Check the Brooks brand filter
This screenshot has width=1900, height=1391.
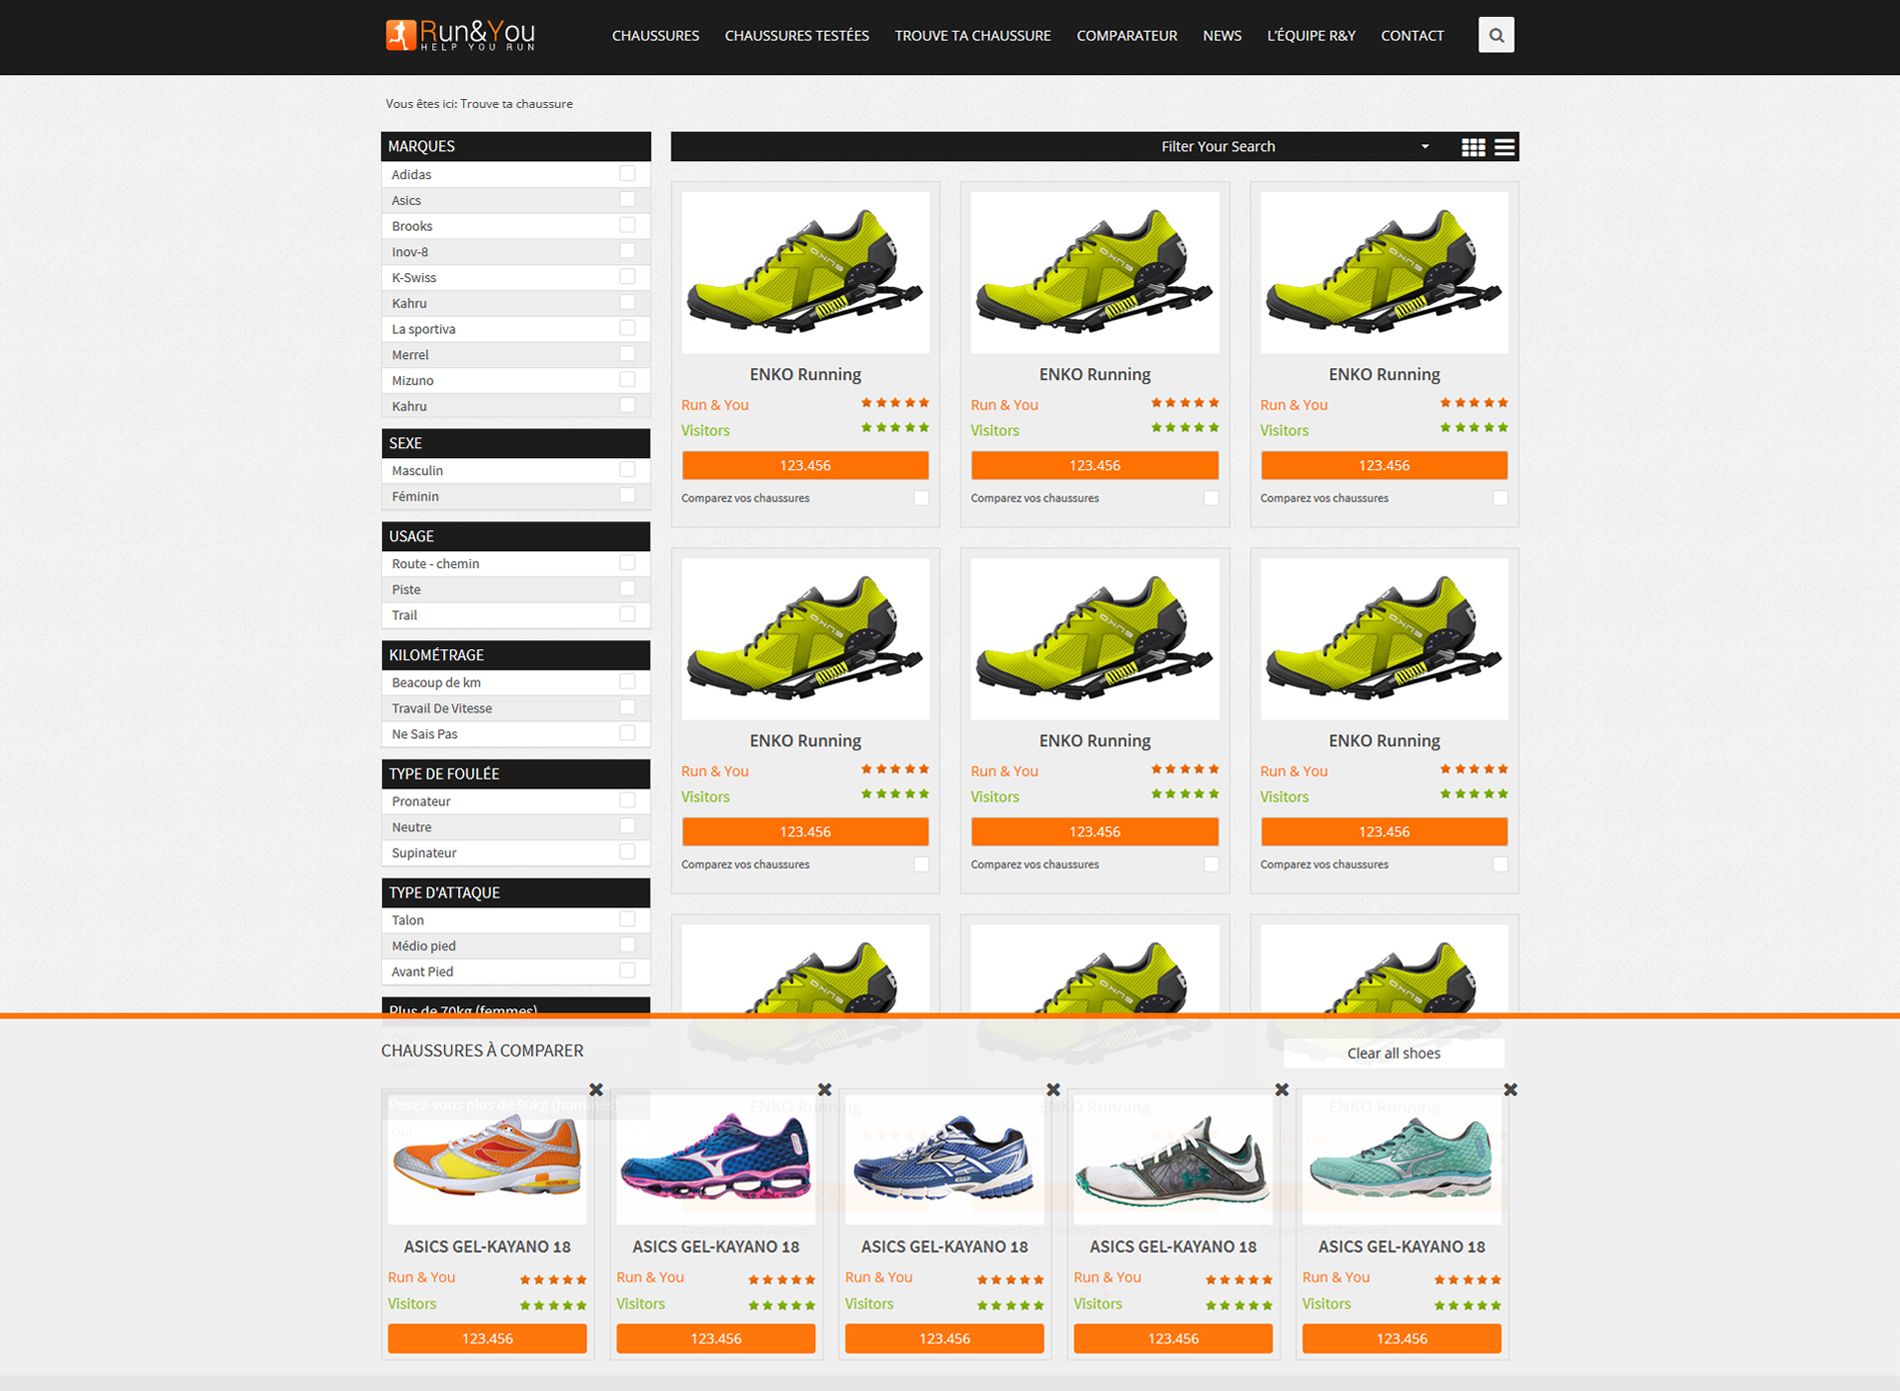coord(627,225)
